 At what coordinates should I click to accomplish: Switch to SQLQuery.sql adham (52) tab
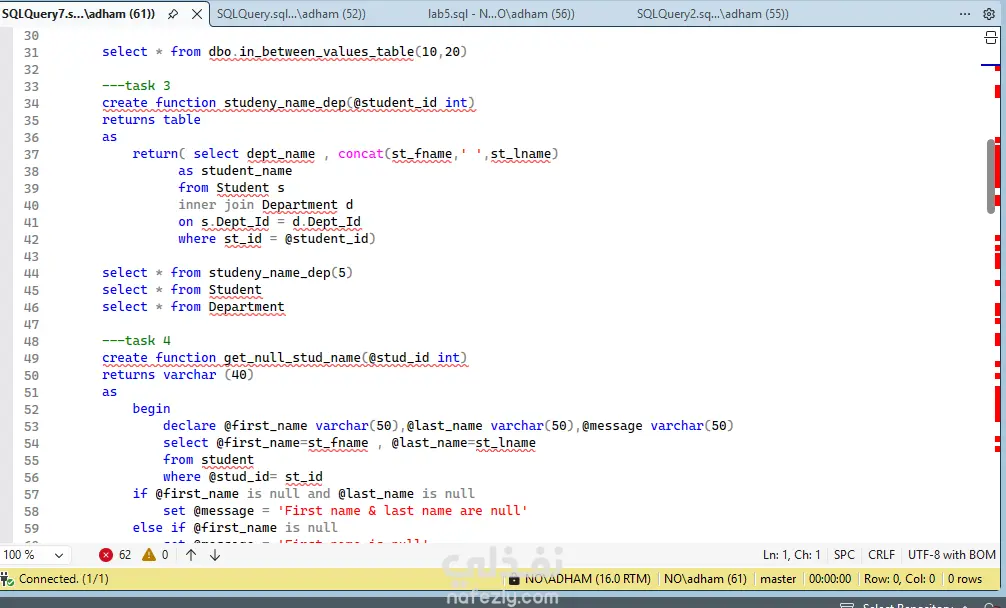[291, 13]
